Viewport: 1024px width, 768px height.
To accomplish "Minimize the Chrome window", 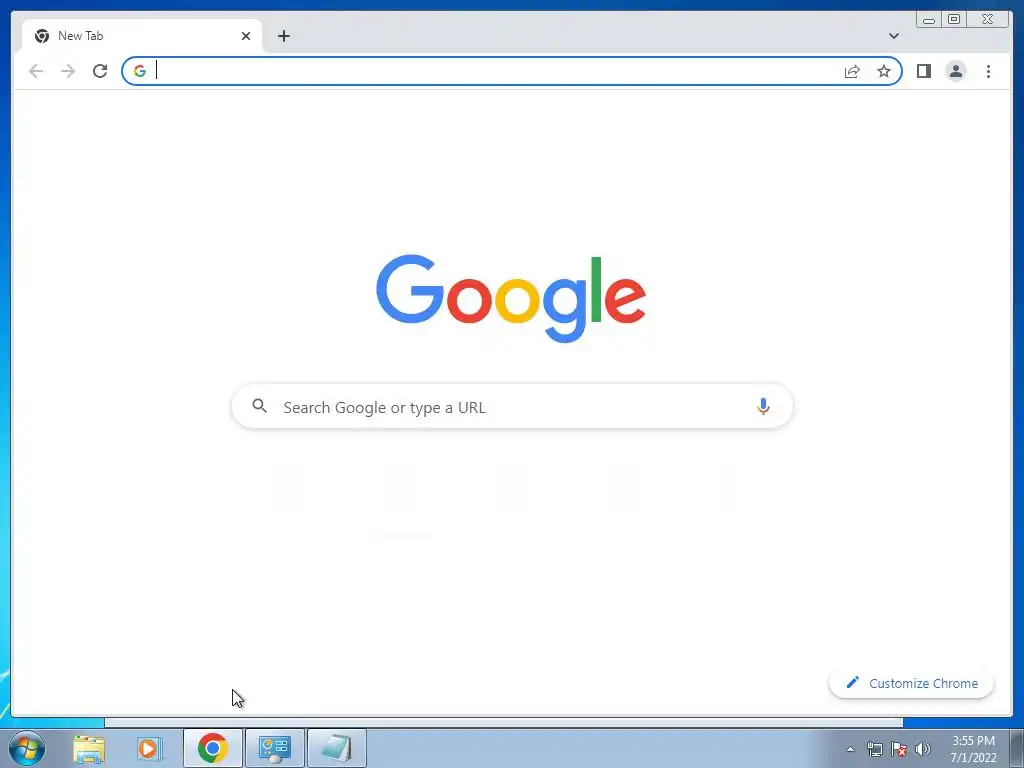I will (929, 19).
